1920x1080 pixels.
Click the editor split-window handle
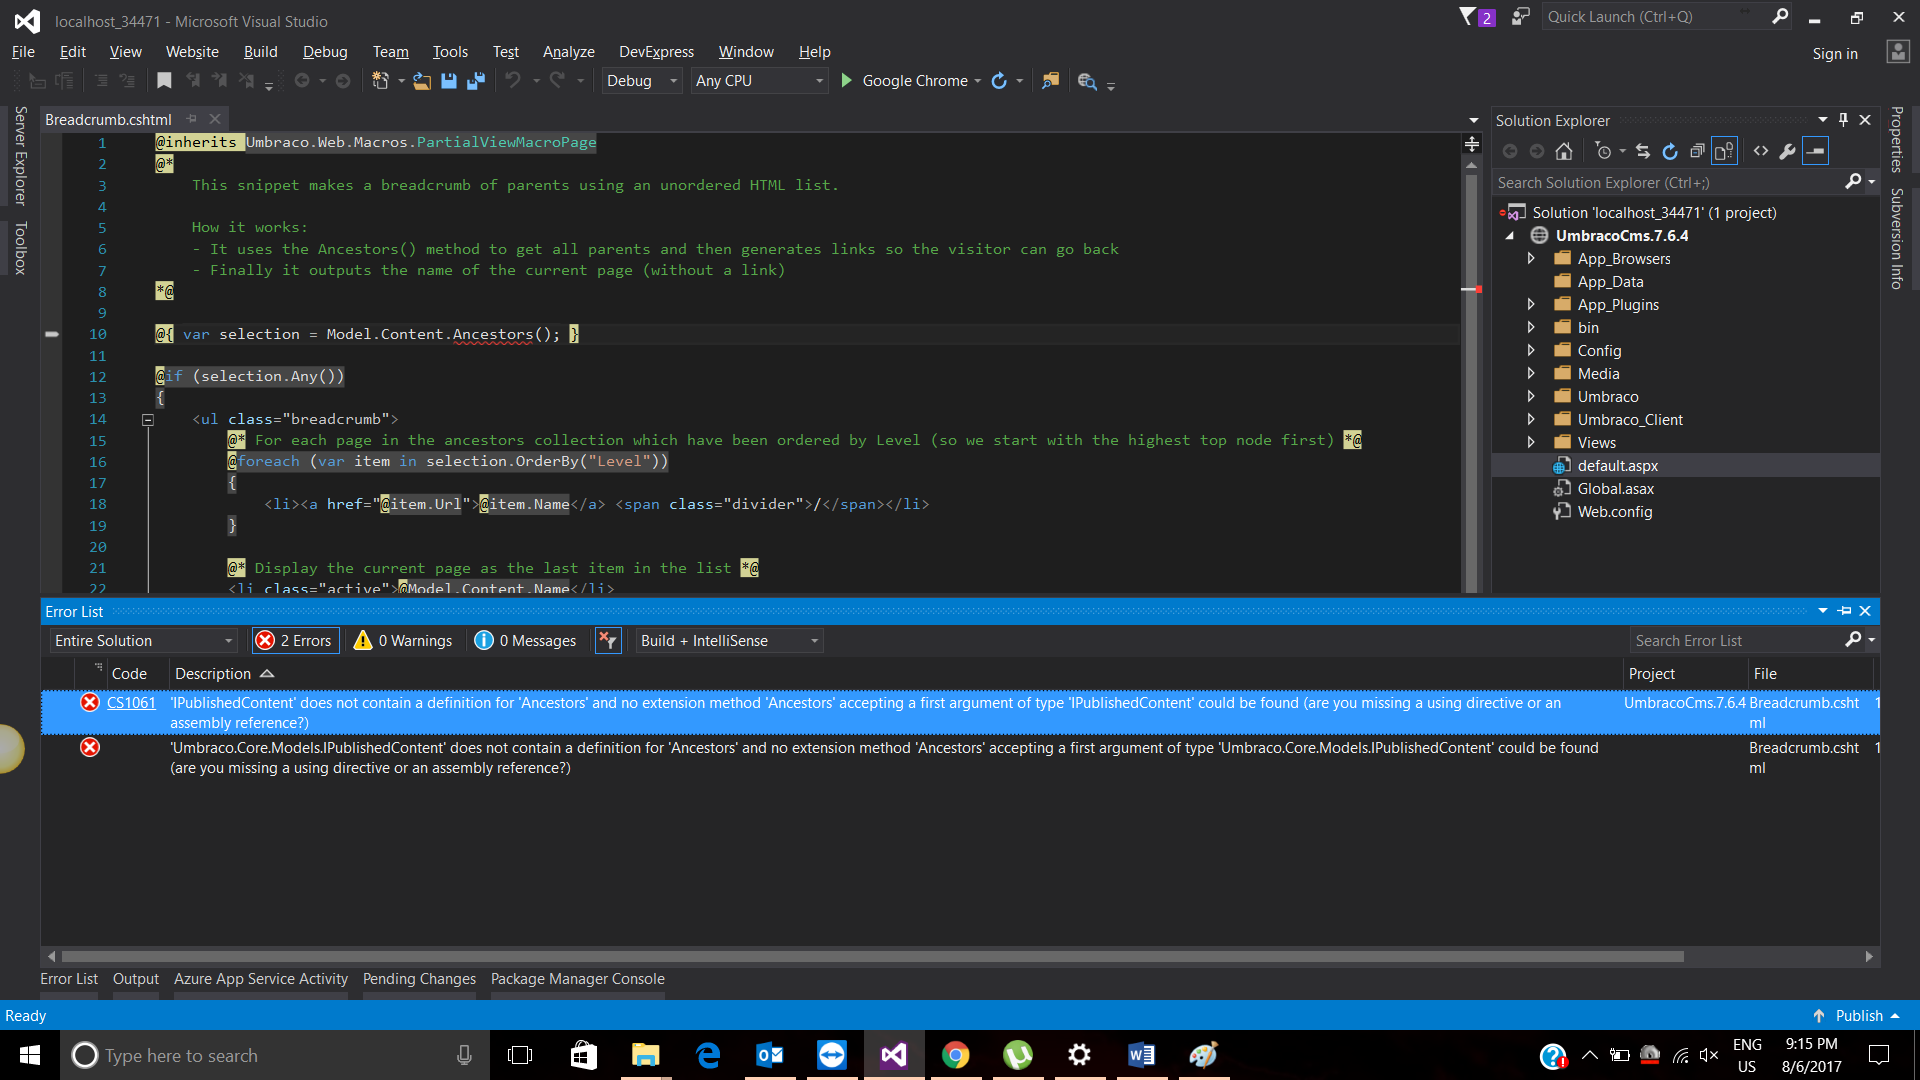[1472, 145]
